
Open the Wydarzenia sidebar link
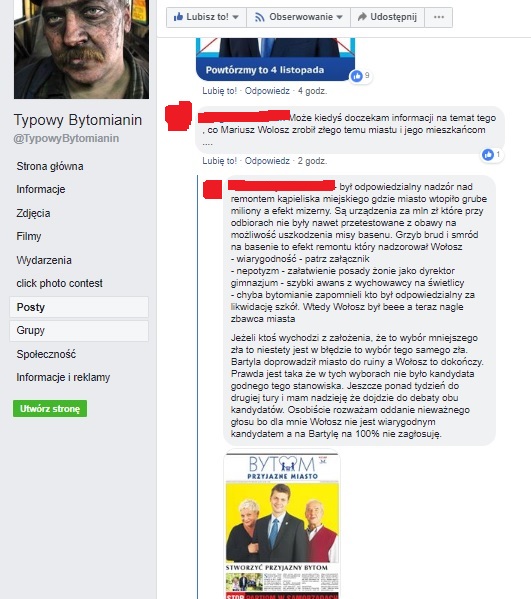(x=44, y=260)
